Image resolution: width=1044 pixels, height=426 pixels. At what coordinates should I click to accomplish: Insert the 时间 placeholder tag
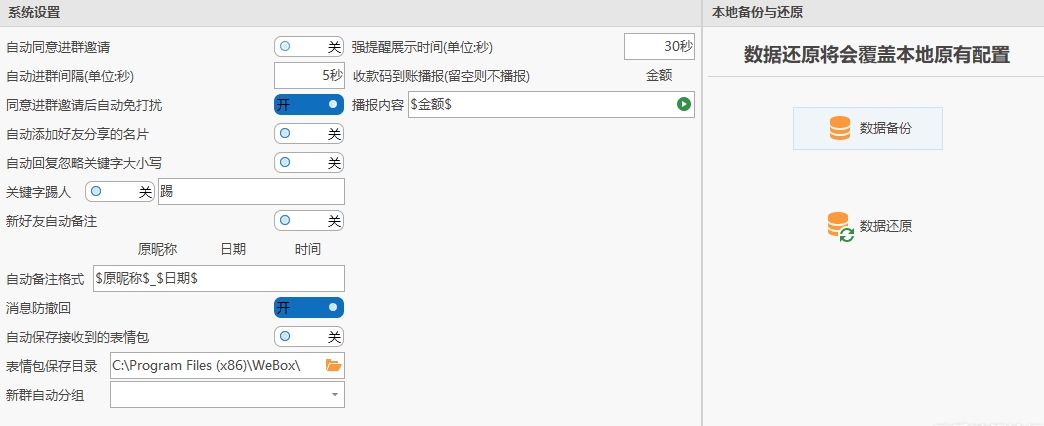pyautogui.click(x=308, y=250)
